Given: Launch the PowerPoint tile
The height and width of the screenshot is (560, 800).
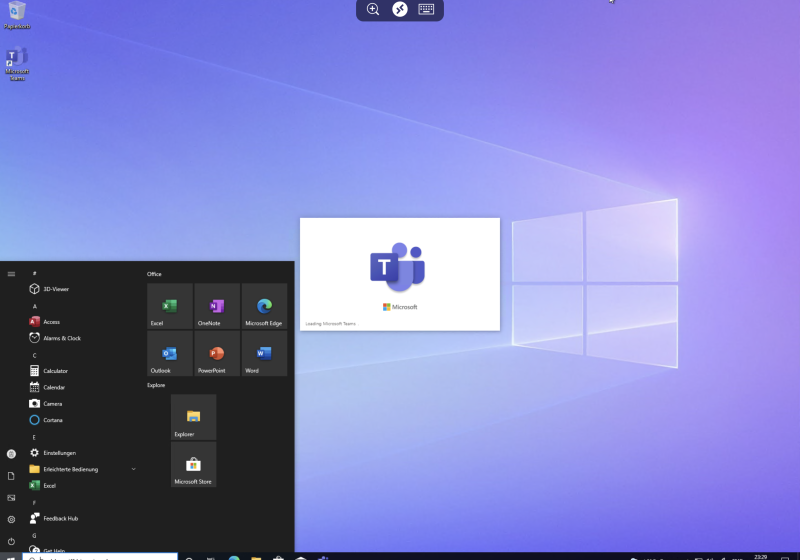Looking at the screenshot, I should point(217,354).
